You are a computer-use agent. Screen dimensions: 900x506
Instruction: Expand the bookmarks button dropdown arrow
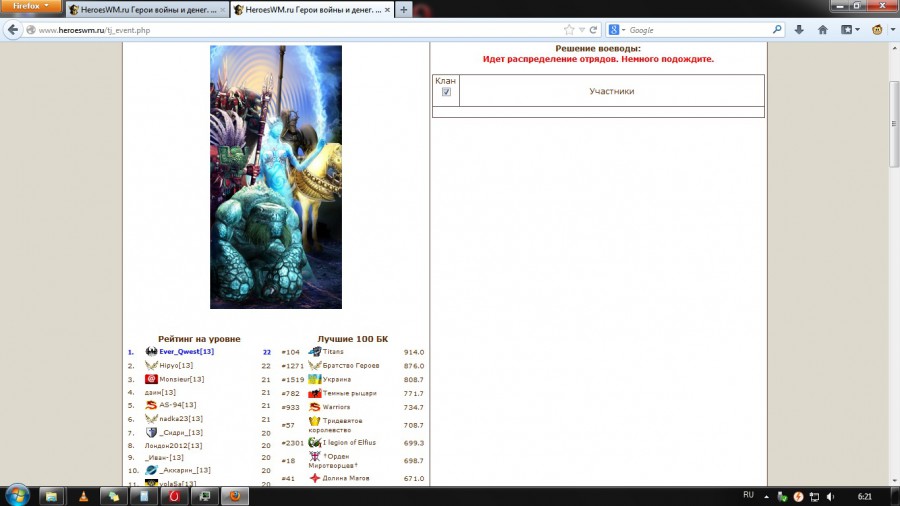pos(858,30)
